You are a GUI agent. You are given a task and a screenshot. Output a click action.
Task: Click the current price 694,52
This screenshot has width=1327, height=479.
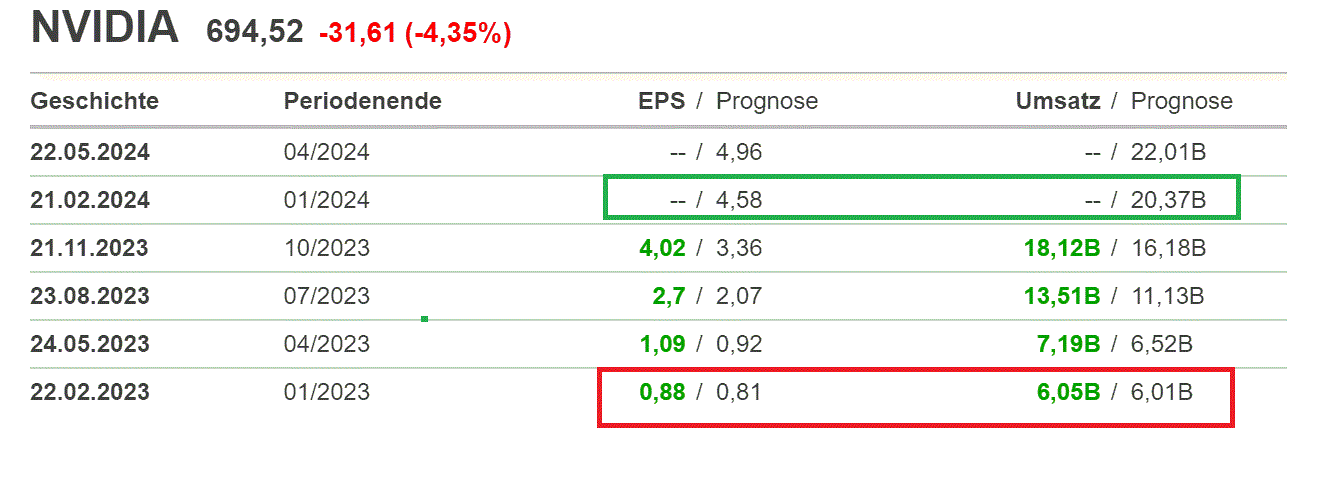pos(254,32)
